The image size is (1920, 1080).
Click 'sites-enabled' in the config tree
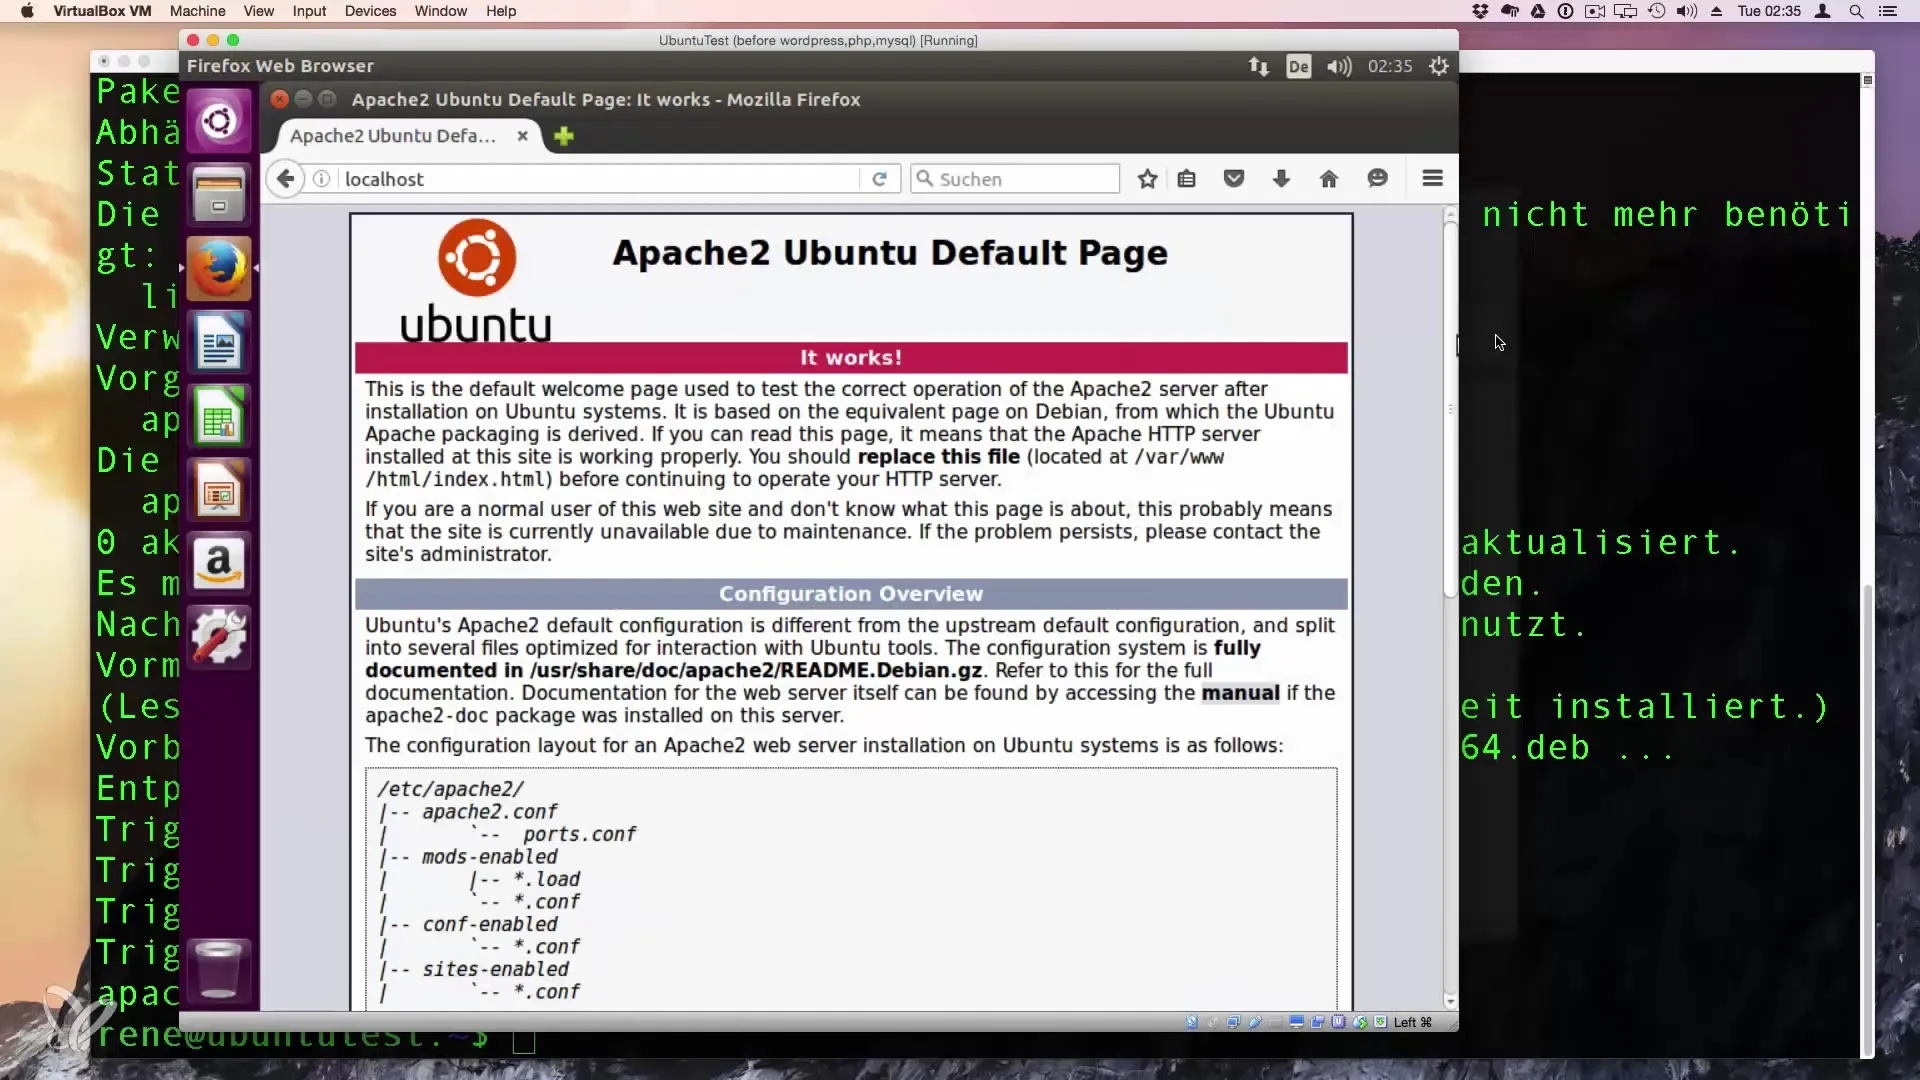495,969
